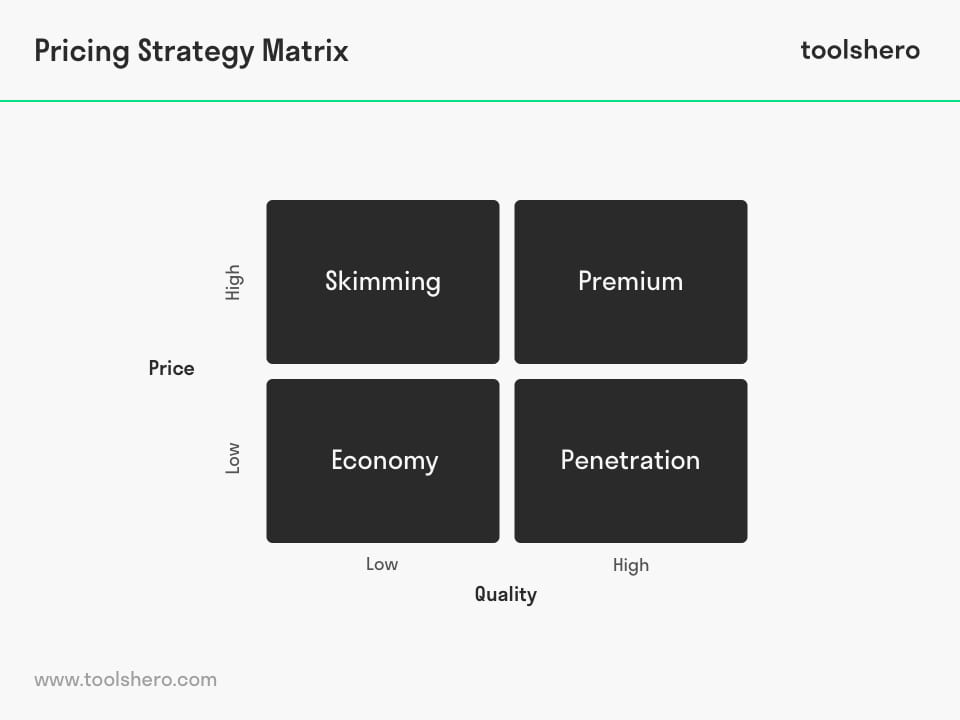960x720 pixels.
Task: Select the vertical Low price label
Action: 233,458
